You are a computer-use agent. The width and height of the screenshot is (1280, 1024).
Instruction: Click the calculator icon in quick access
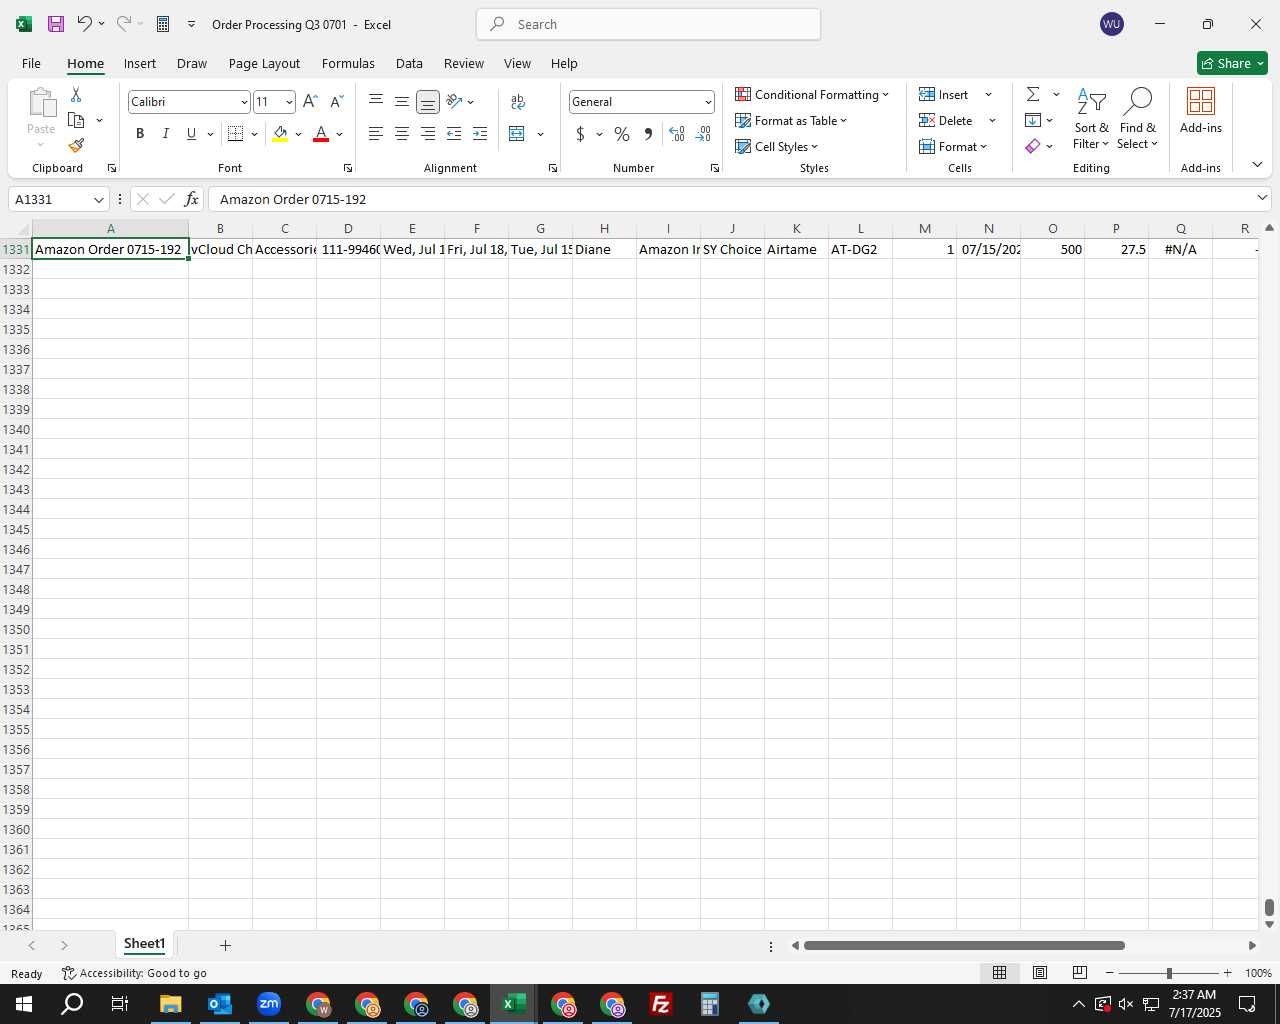click(x=163, y=24)
